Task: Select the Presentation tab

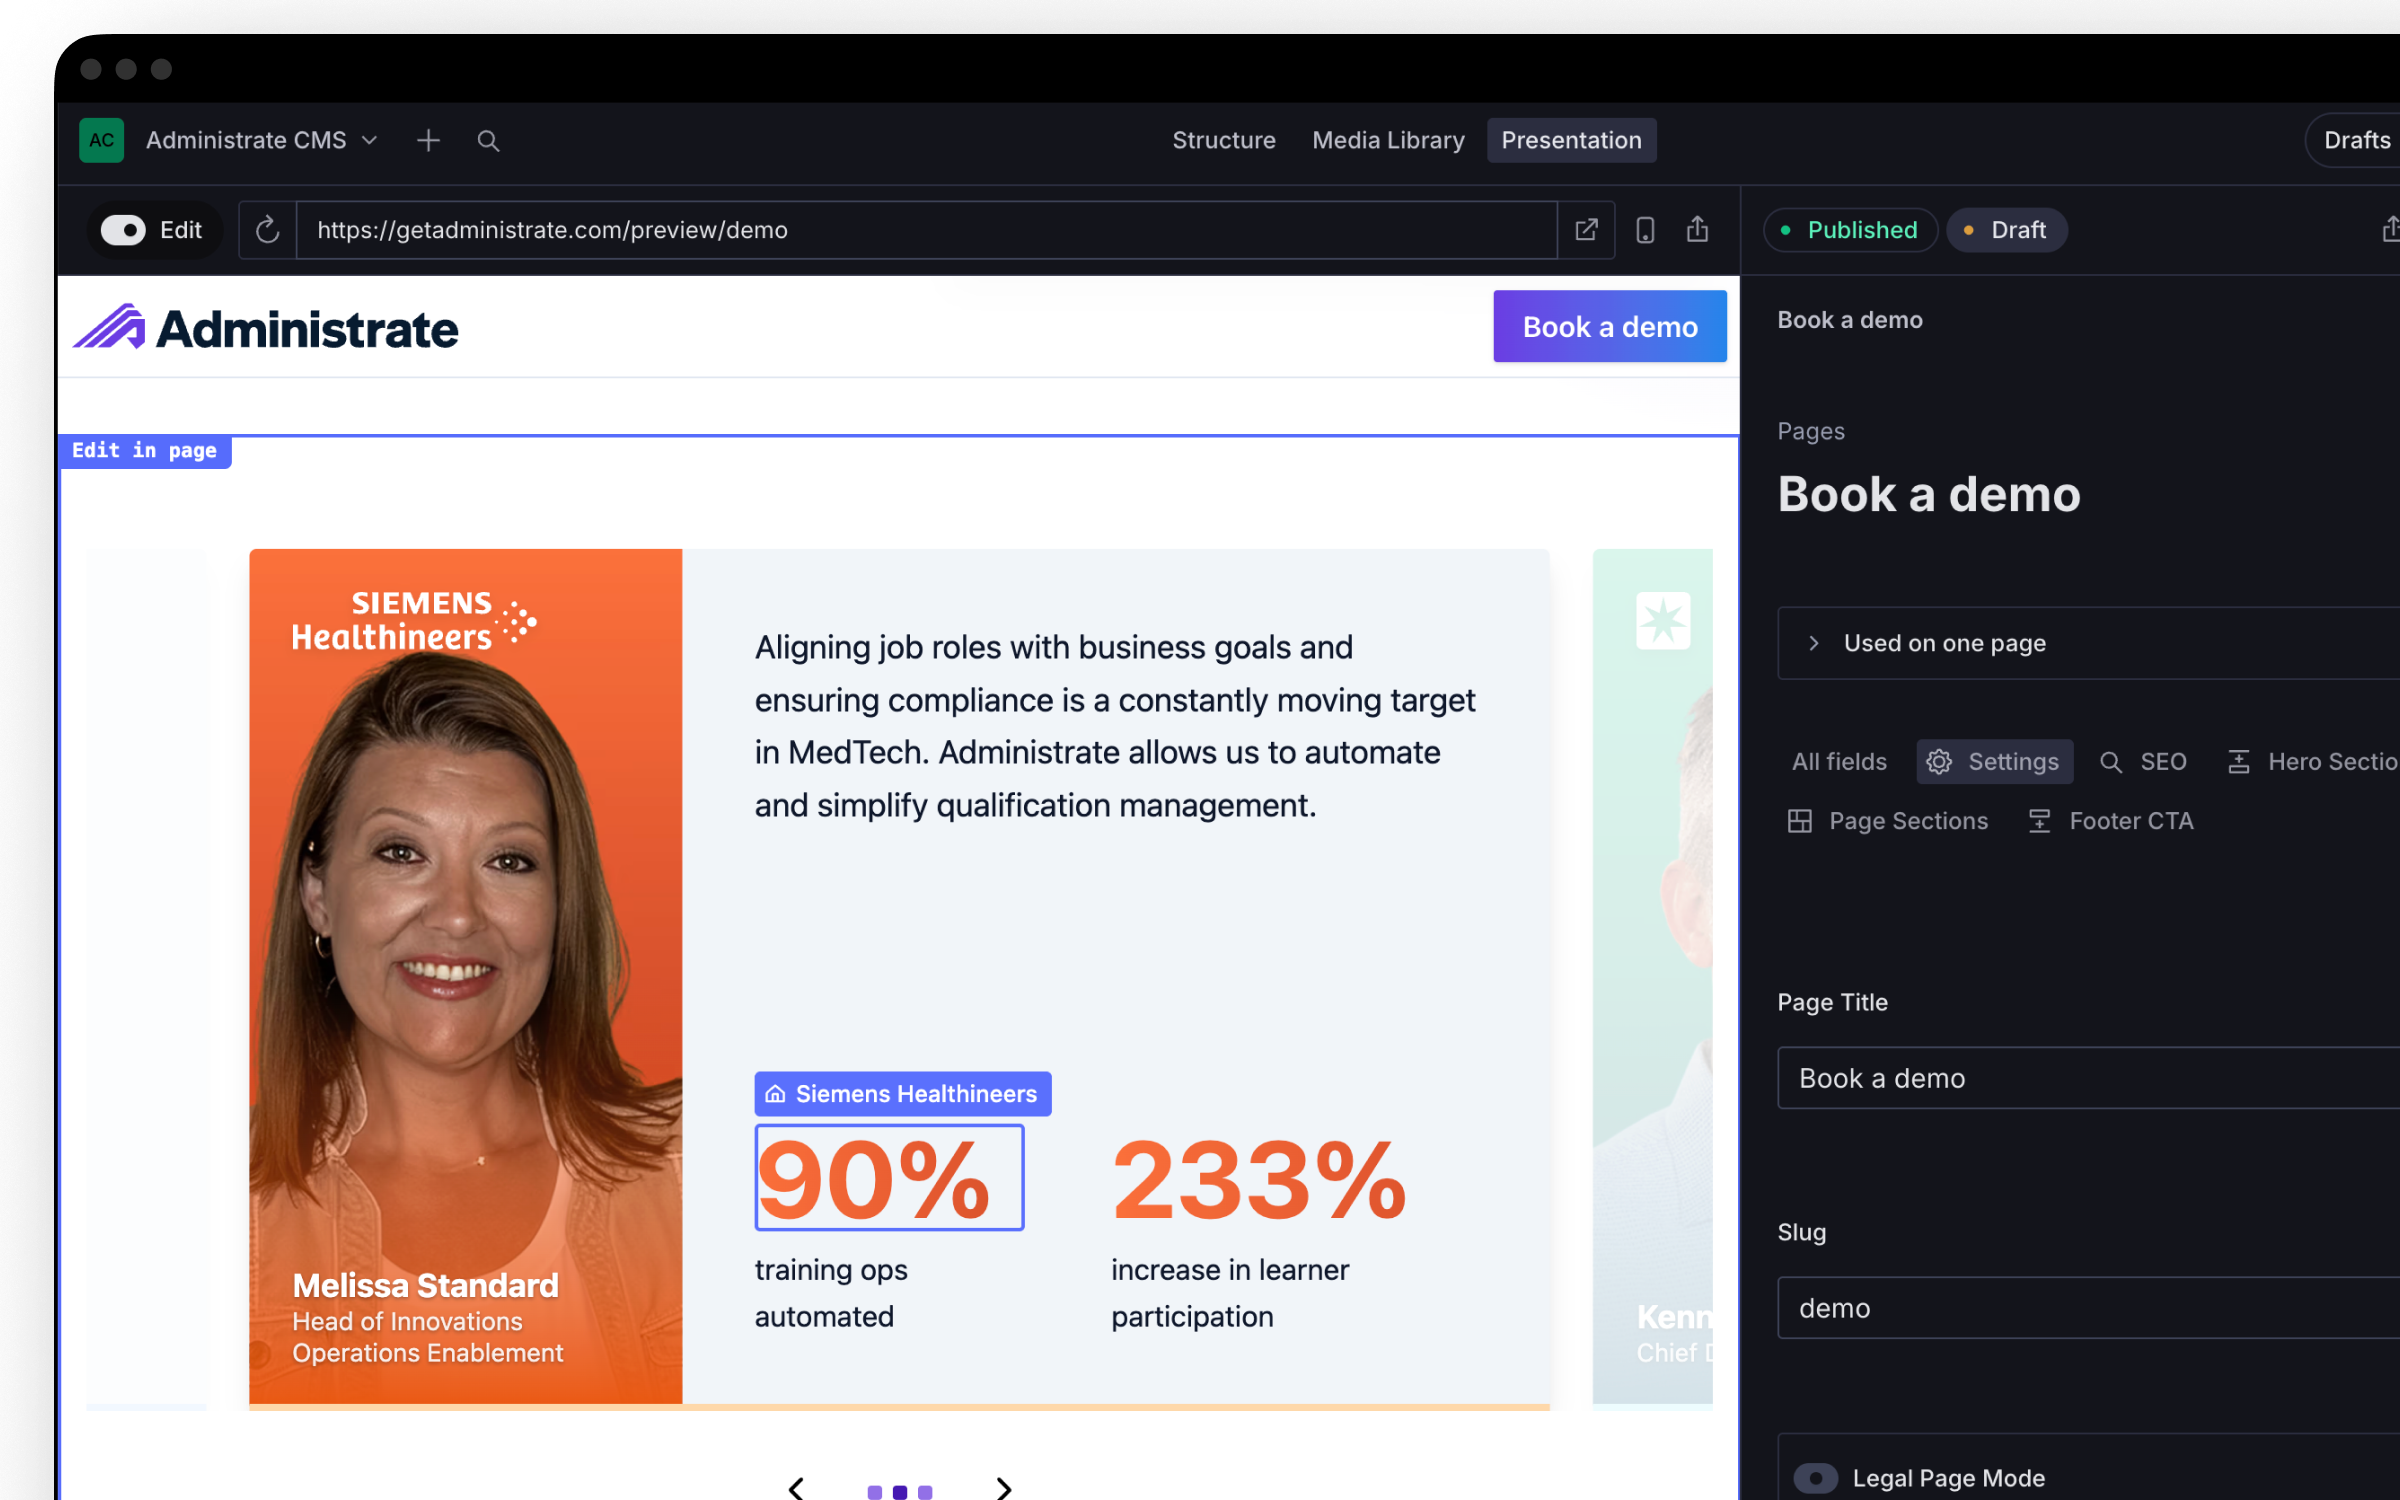Action: pos(1571,140)
